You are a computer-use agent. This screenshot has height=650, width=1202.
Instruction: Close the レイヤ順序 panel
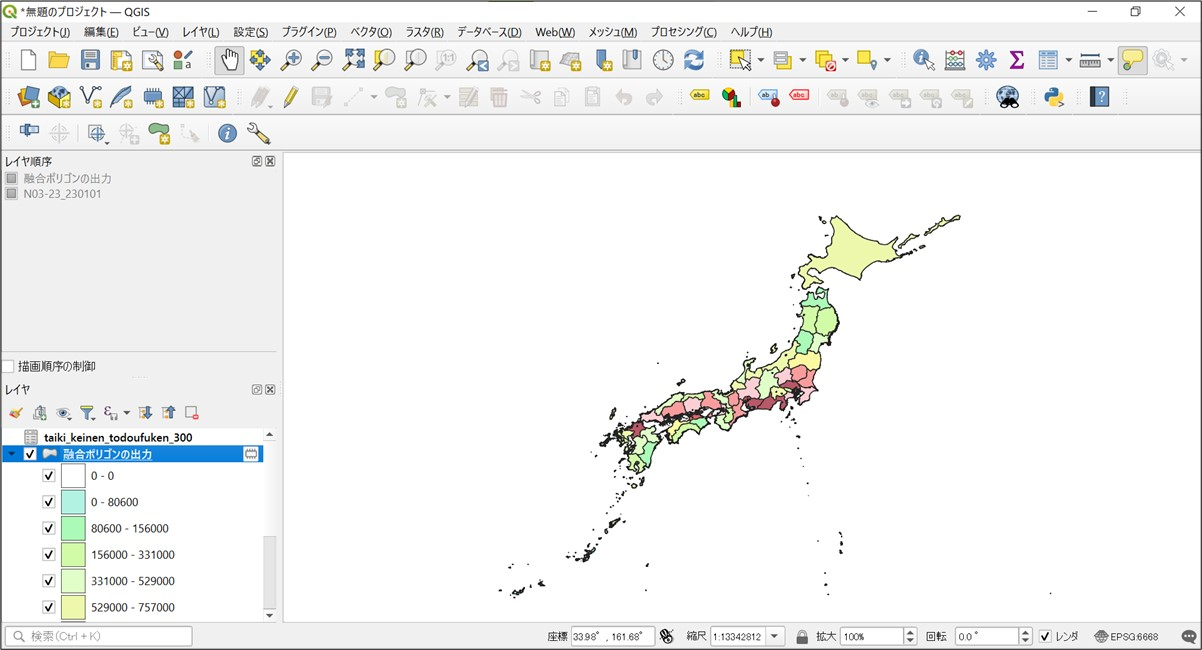pyautogui.click(x=270, y=161)
